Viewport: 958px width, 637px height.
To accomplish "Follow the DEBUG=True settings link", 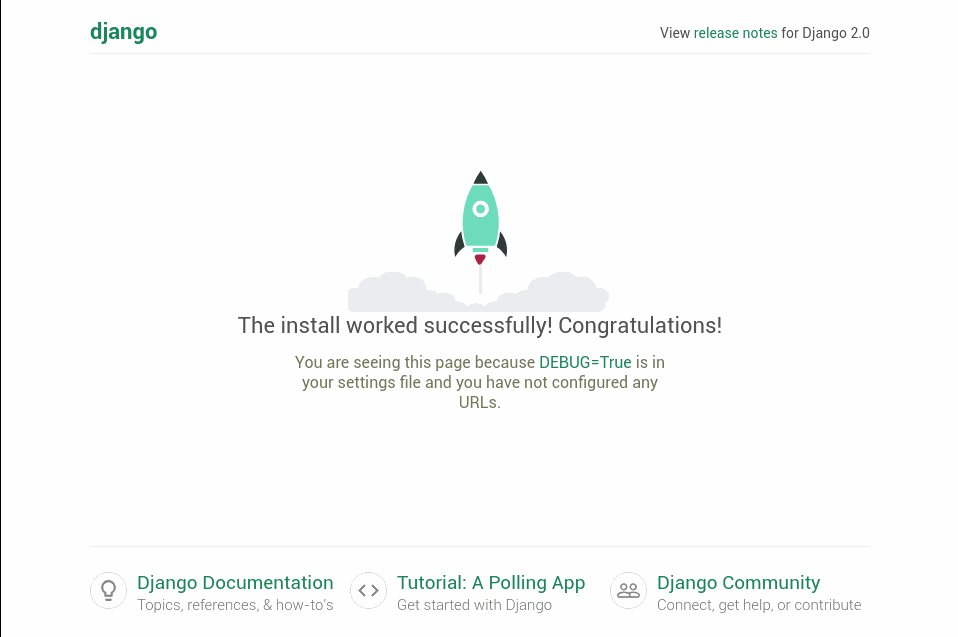I will (585, 362).
